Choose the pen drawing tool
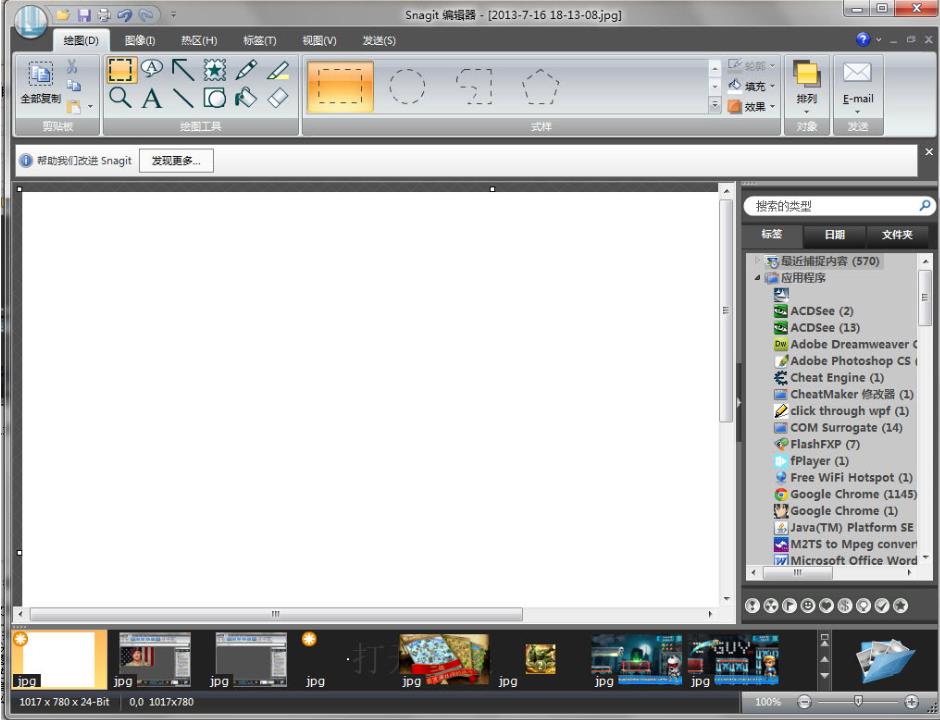This screenshot has width=940, height=720. click(244, 68)
